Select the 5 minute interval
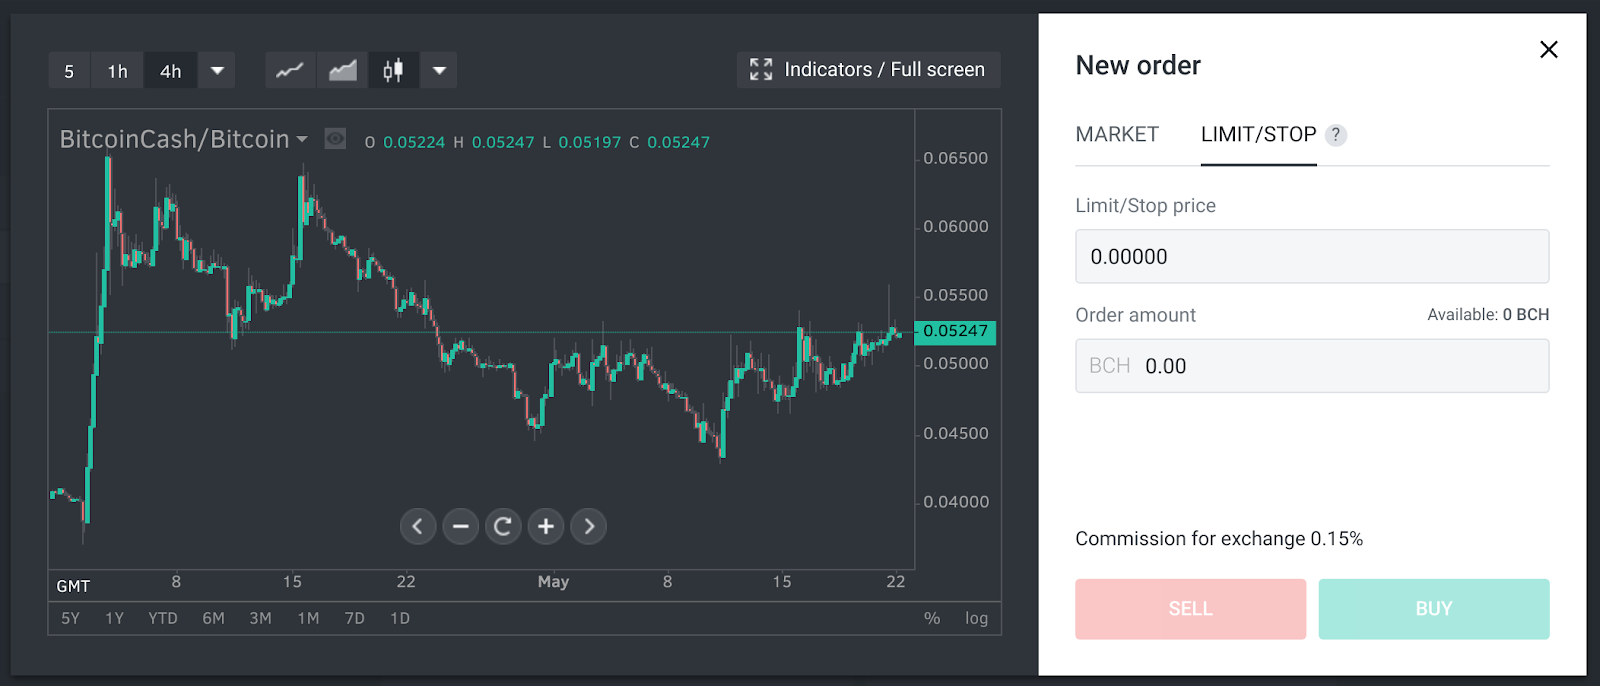The height and width of the screenshot is (686, 1600). pyautogui.click(x=69, y=71)
